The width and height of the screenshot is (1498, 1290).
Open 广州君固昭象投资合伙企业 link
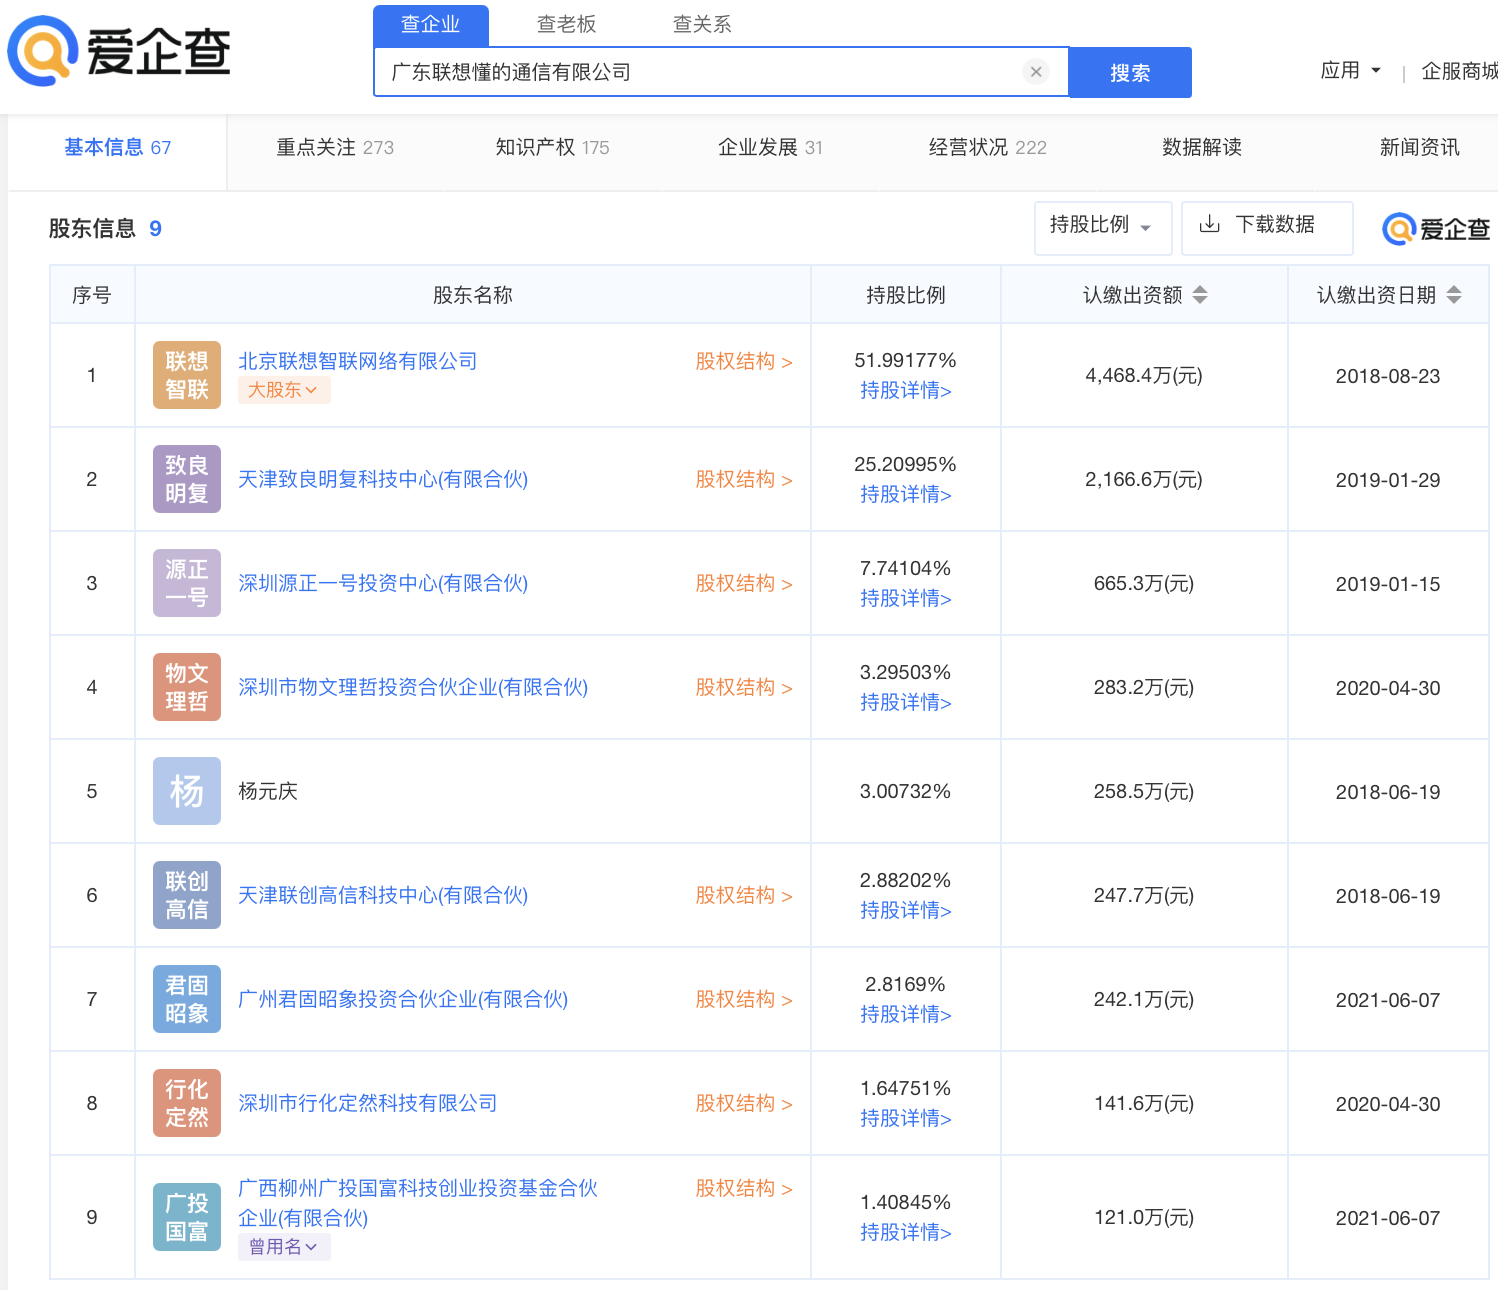coord(403,999)
